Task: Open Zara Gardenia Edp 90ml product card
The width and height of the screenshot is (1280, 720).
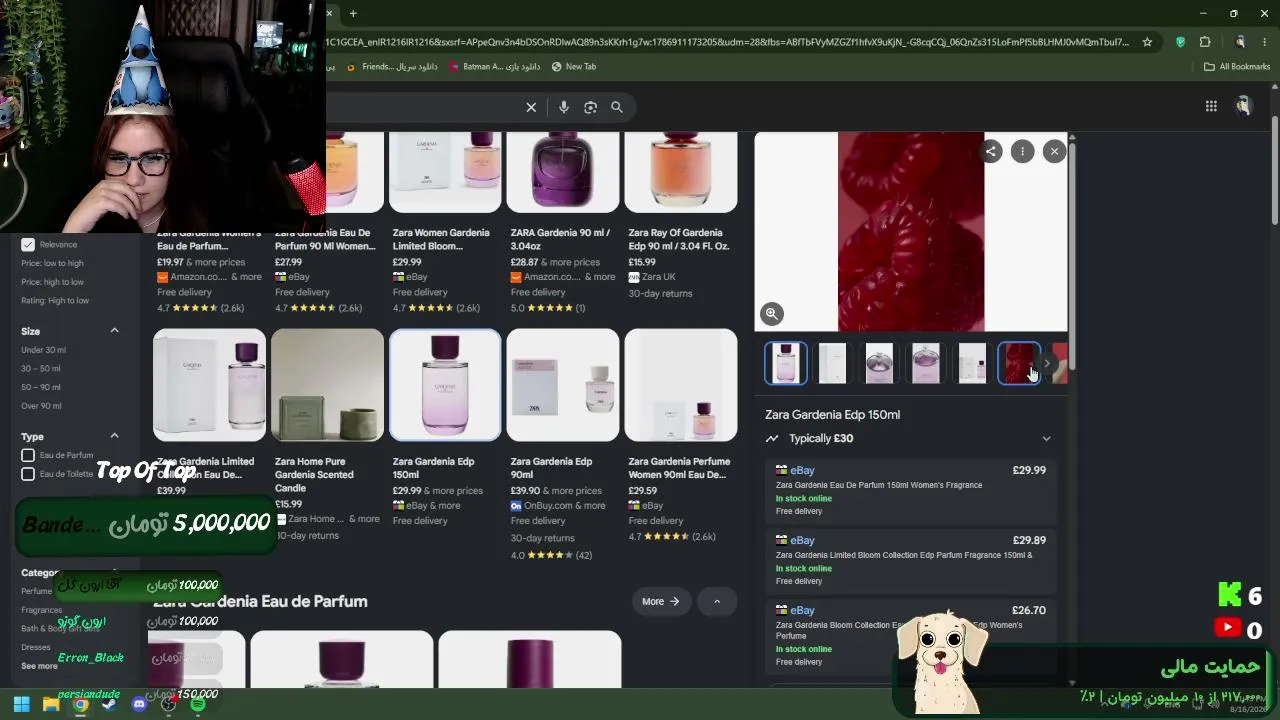Action: [563, 445]
